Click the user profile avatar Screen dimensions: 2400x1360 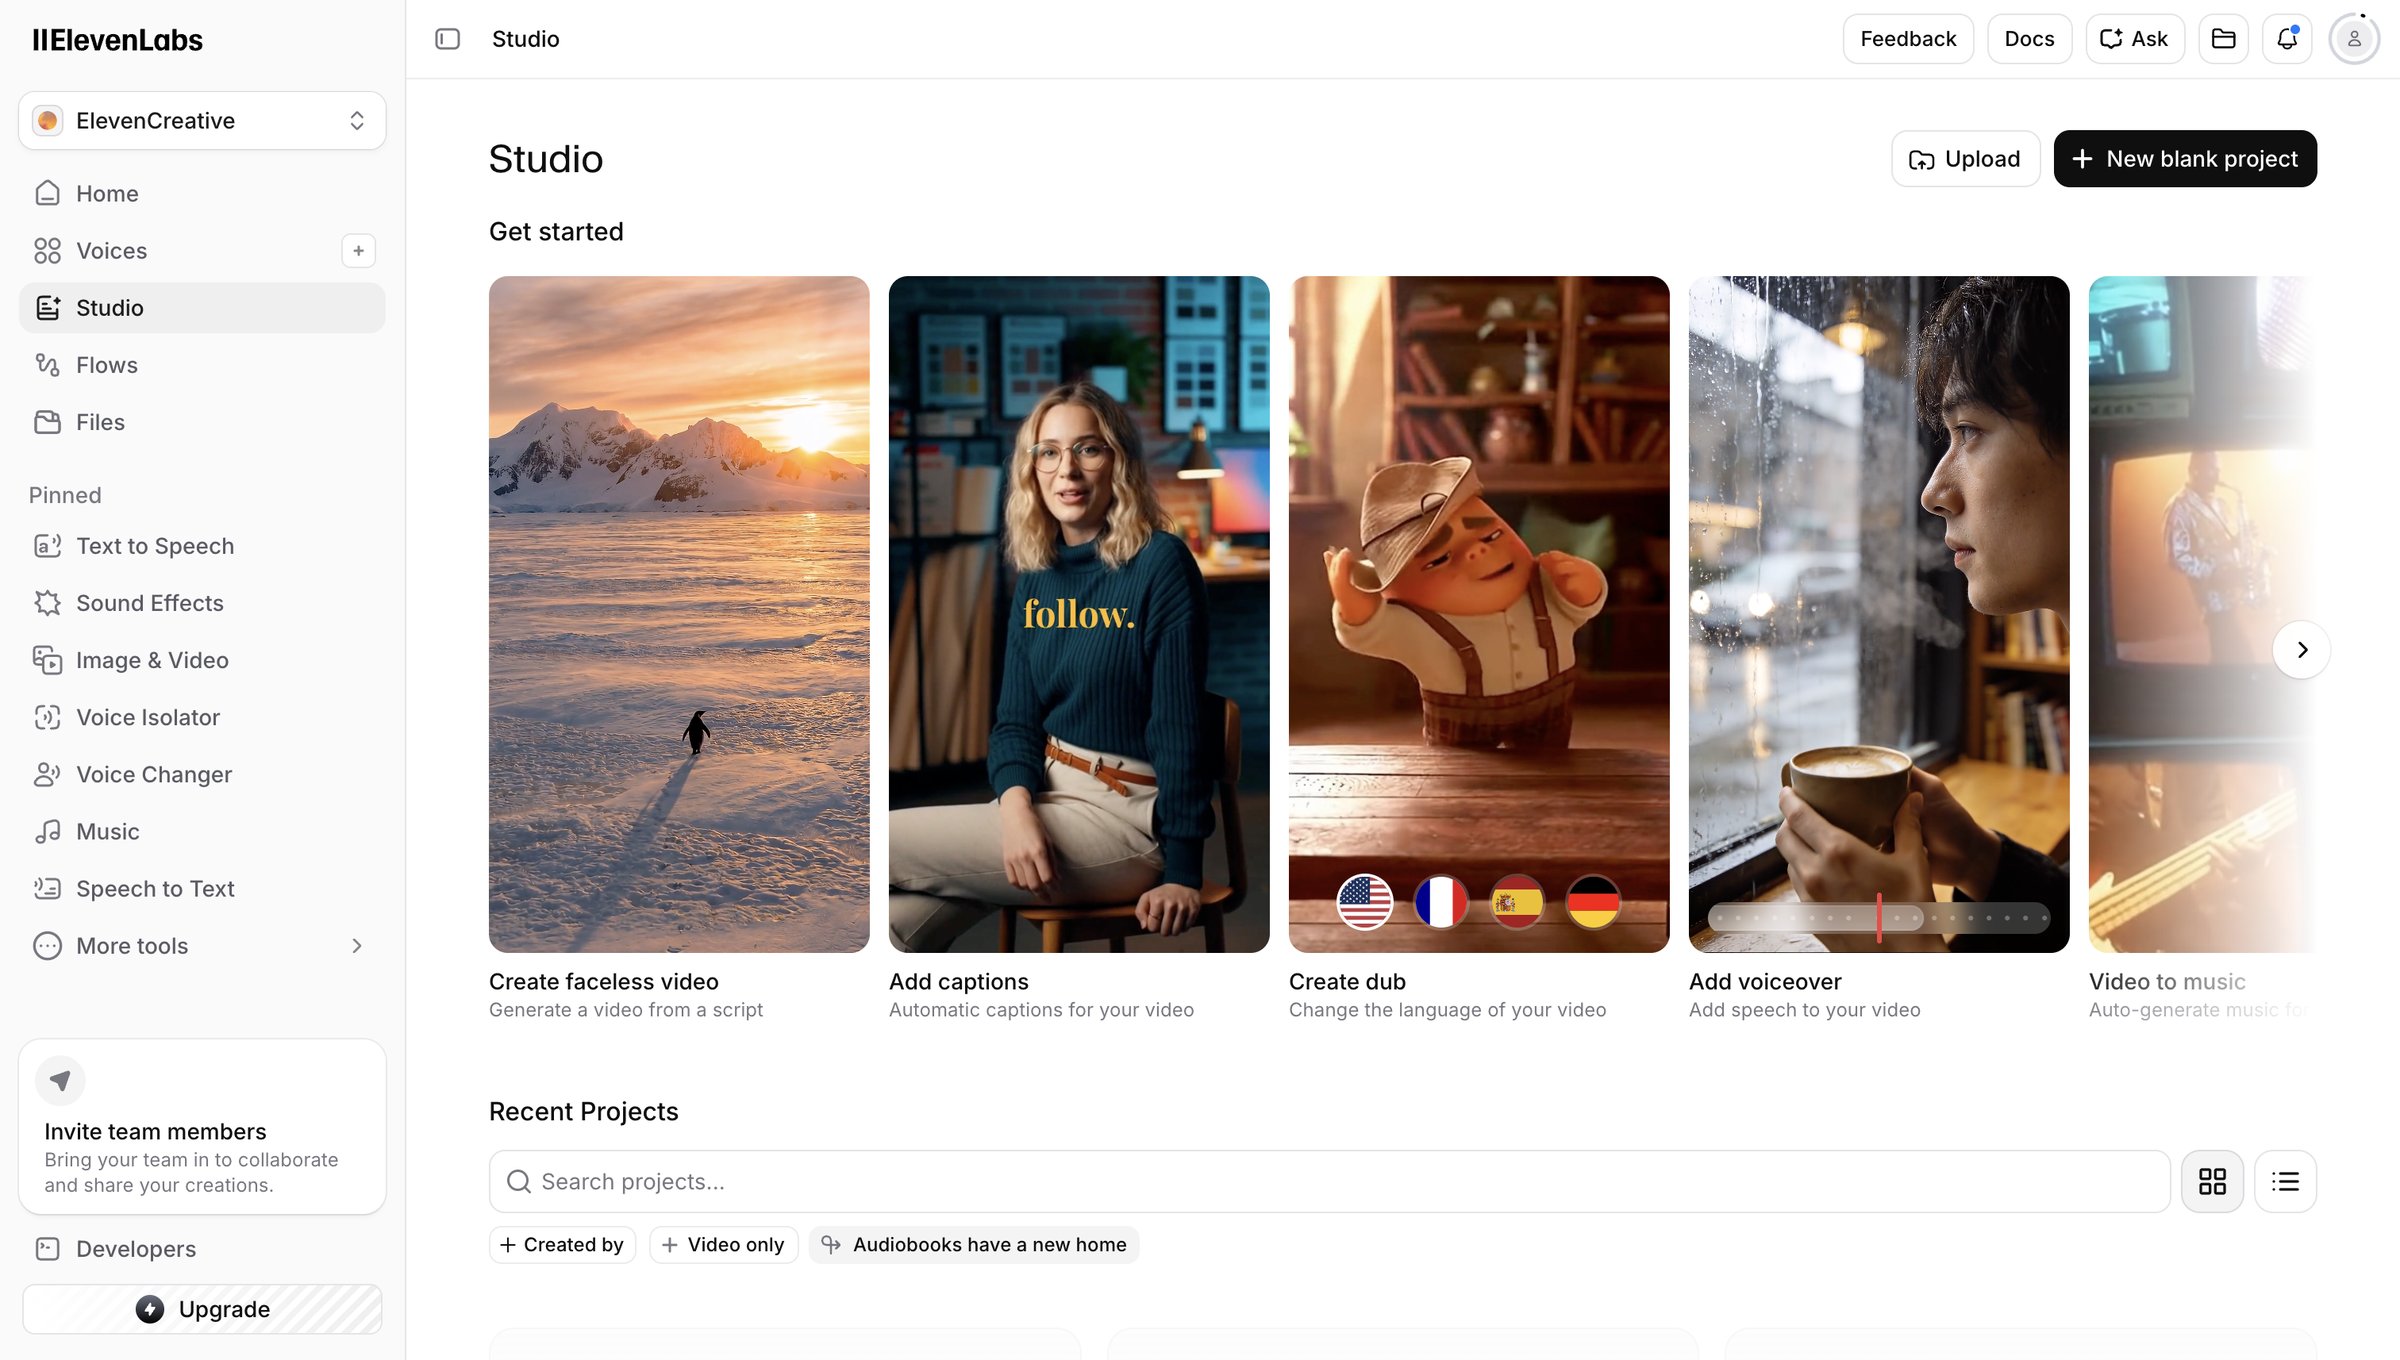pos(2354,39)
